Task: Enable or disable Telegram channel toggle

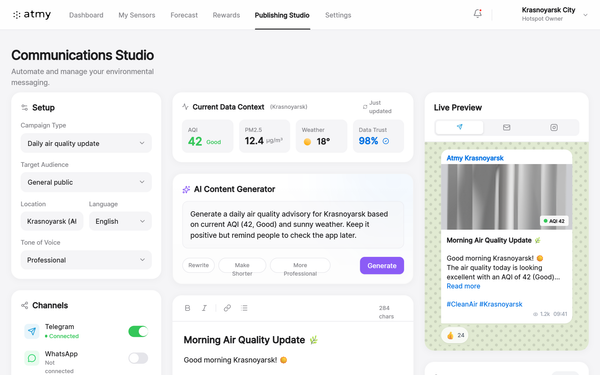Action: [x=138, y=331]
